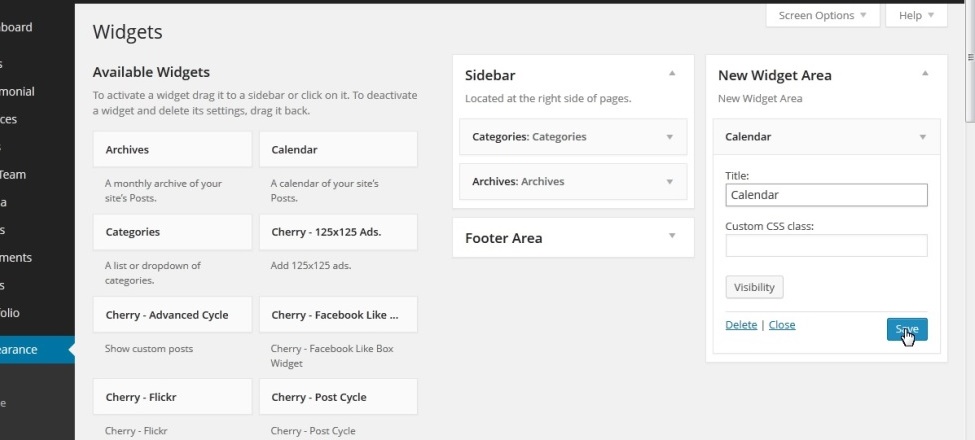Viewport: 975px width, 440px height.
Task: Expand the Footer Area section
Action: click(672, 237)
